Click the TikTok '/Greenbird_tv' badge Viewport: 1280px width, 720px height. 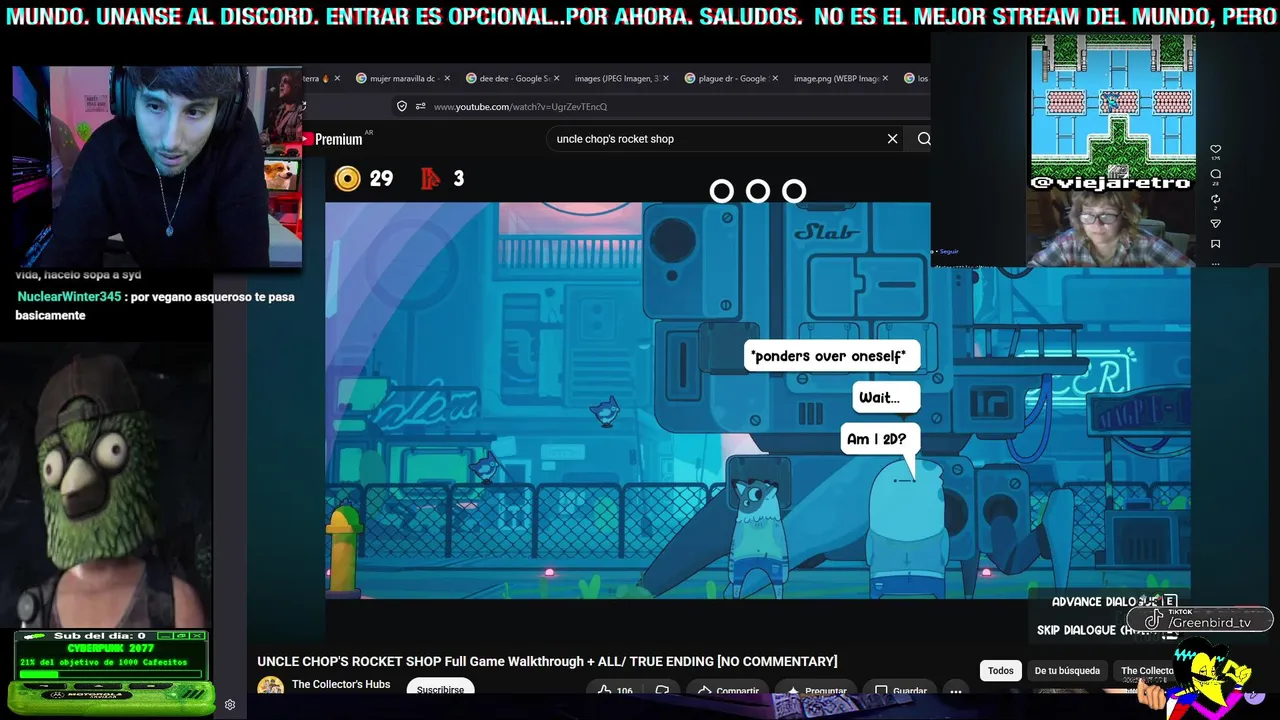1200,620
